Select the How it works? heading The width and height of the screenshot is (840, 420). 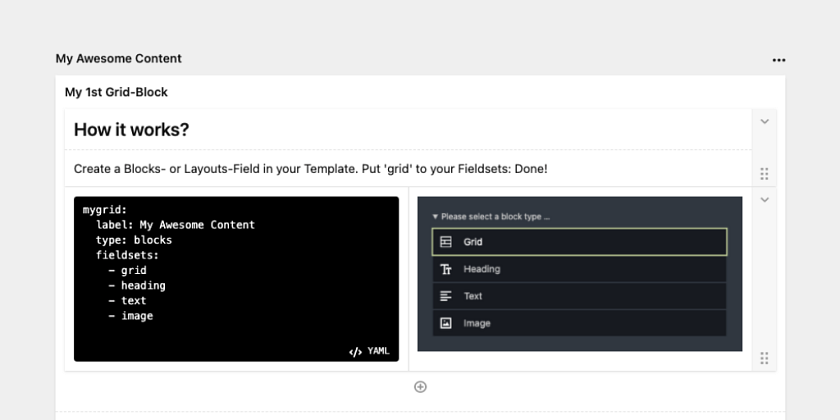pos(131,130)
